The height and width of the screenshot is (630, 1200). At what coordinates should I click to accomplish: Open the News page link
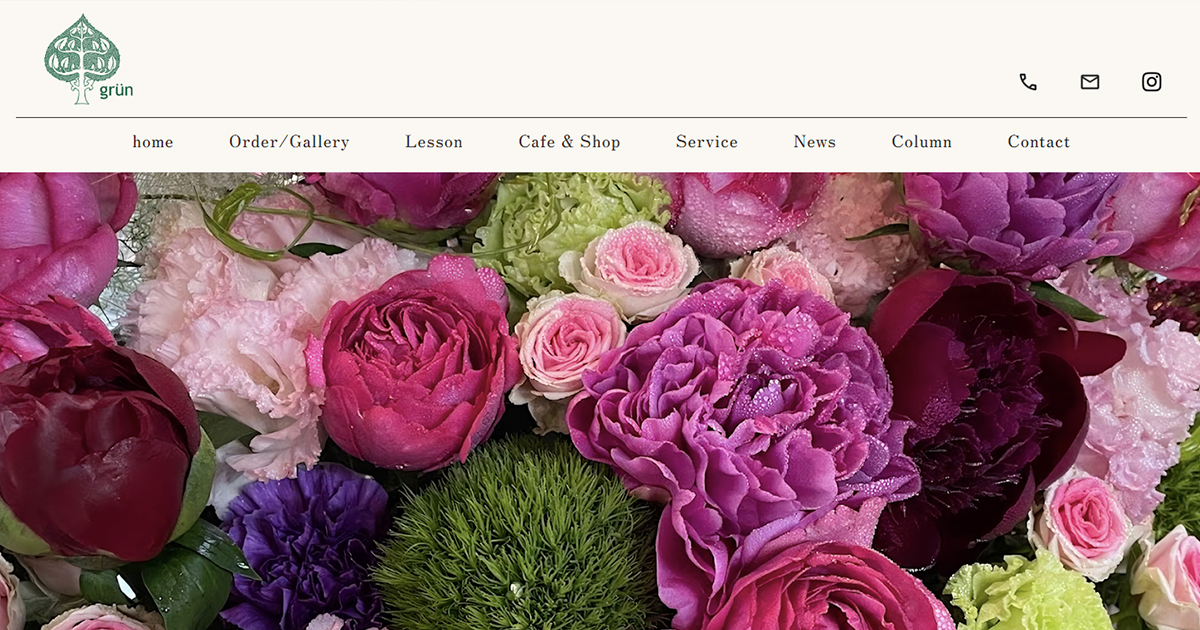coord(815,142)
